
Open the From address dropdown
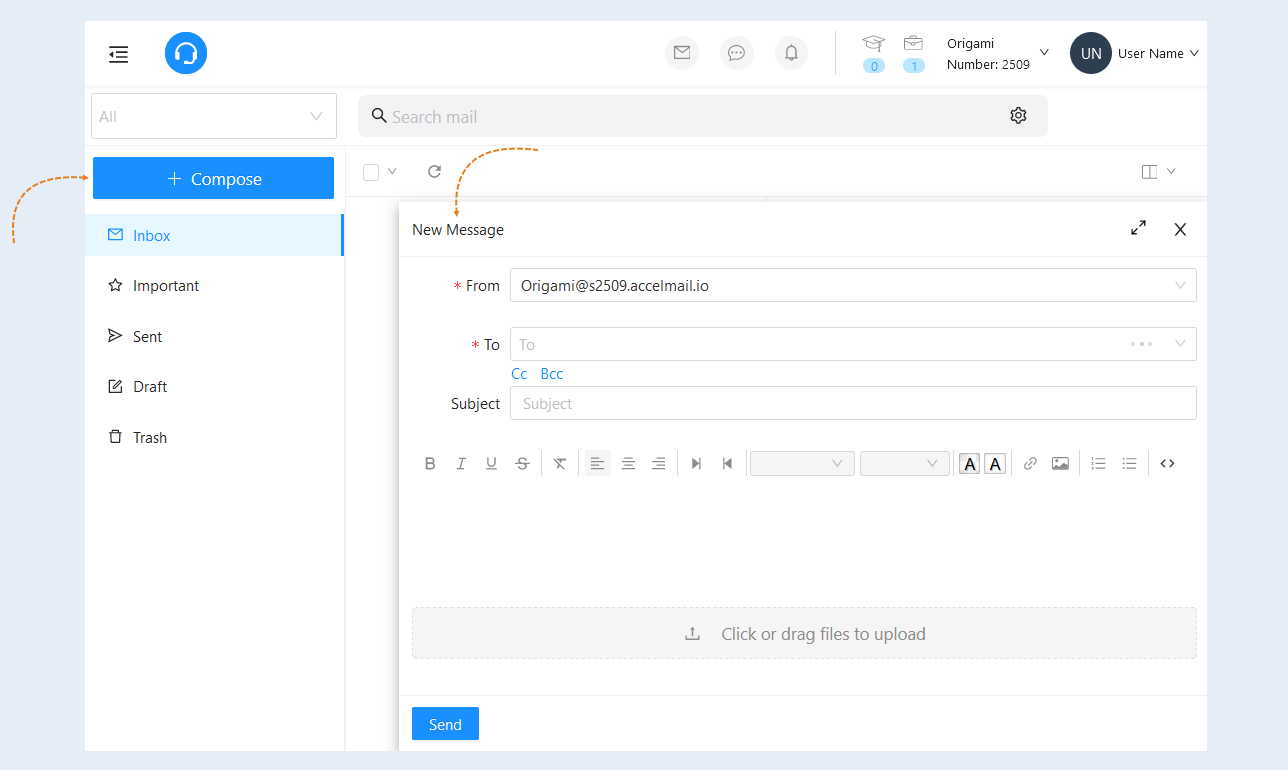coord(853,285)
